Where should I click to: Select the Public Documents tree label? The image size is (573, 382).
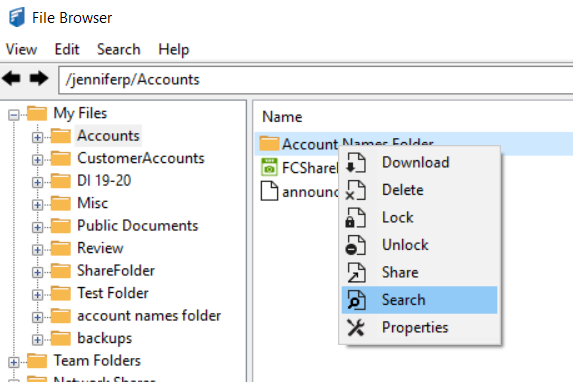click(138, 226)
